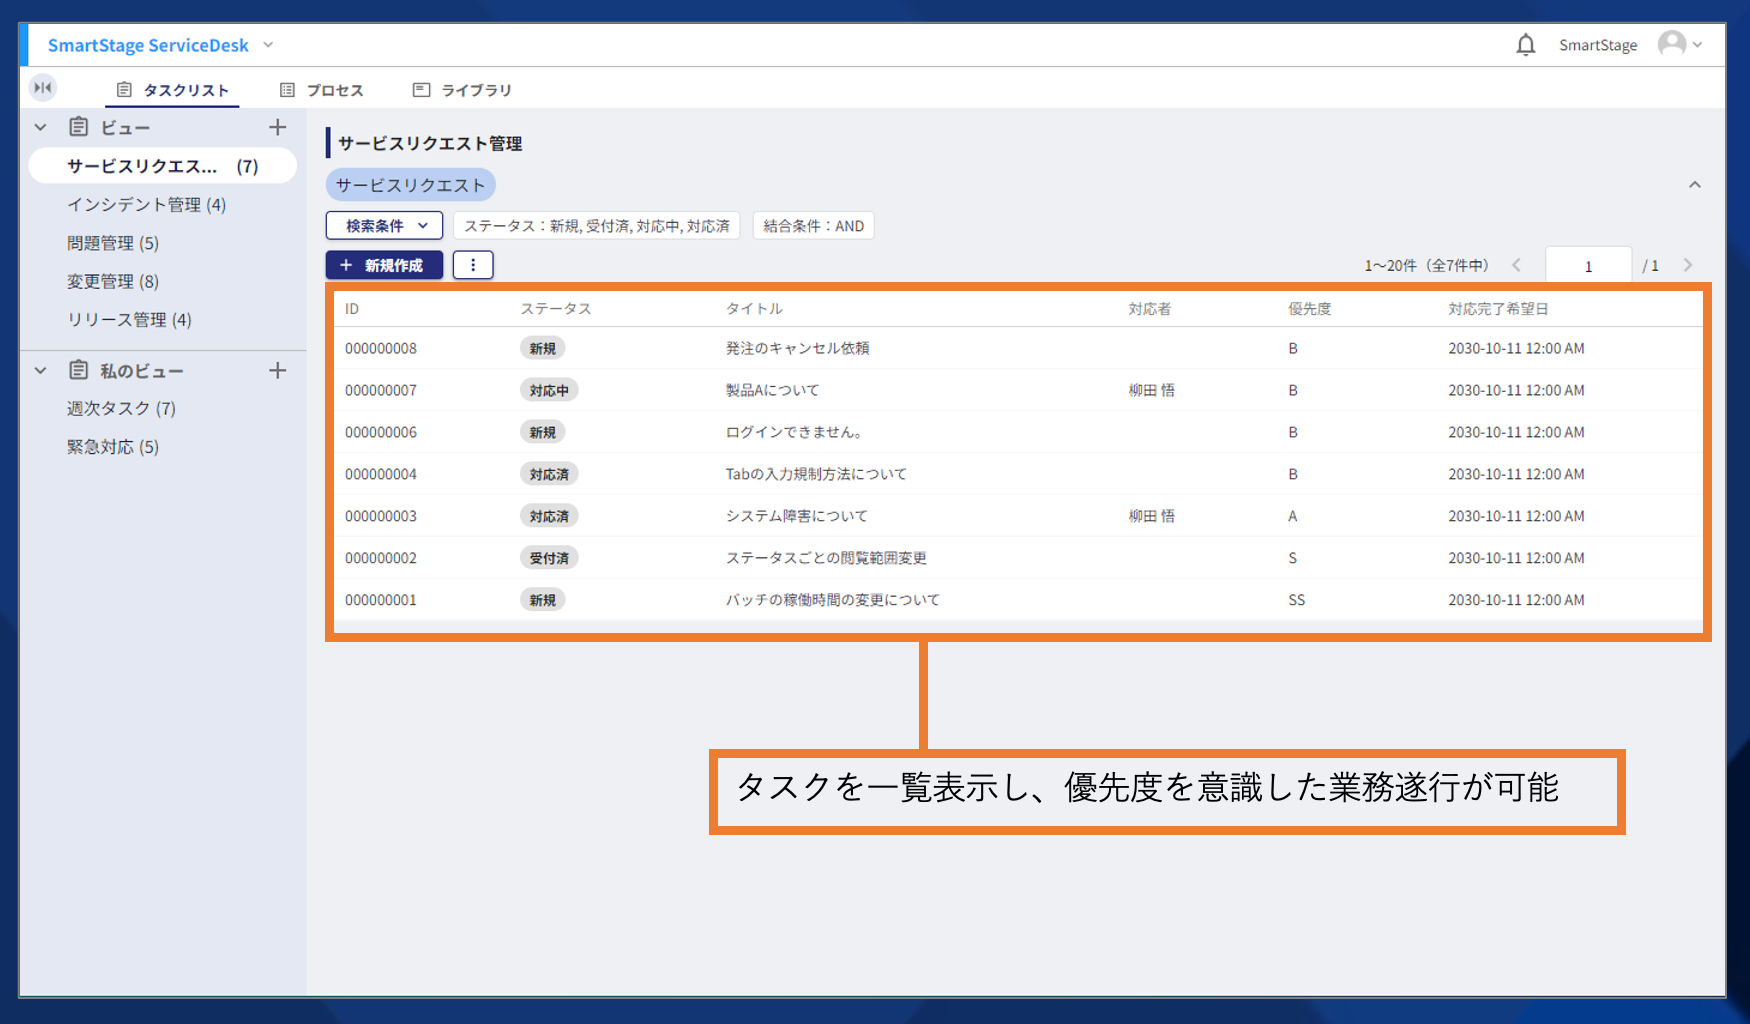
Task: Add a new 私のビュー with plus icon
Action: (x=278, y=370)
